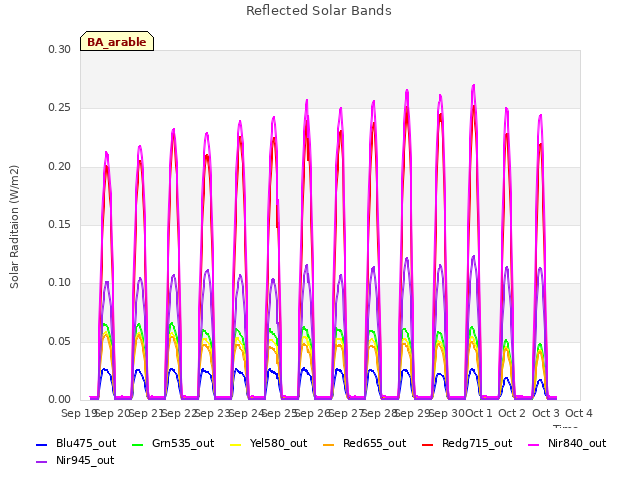Image resolution: width=640 pixels, height=480 pixels.
Task: Click the Oct 2 x-axis date label
Action: click(x=512, y=413)
